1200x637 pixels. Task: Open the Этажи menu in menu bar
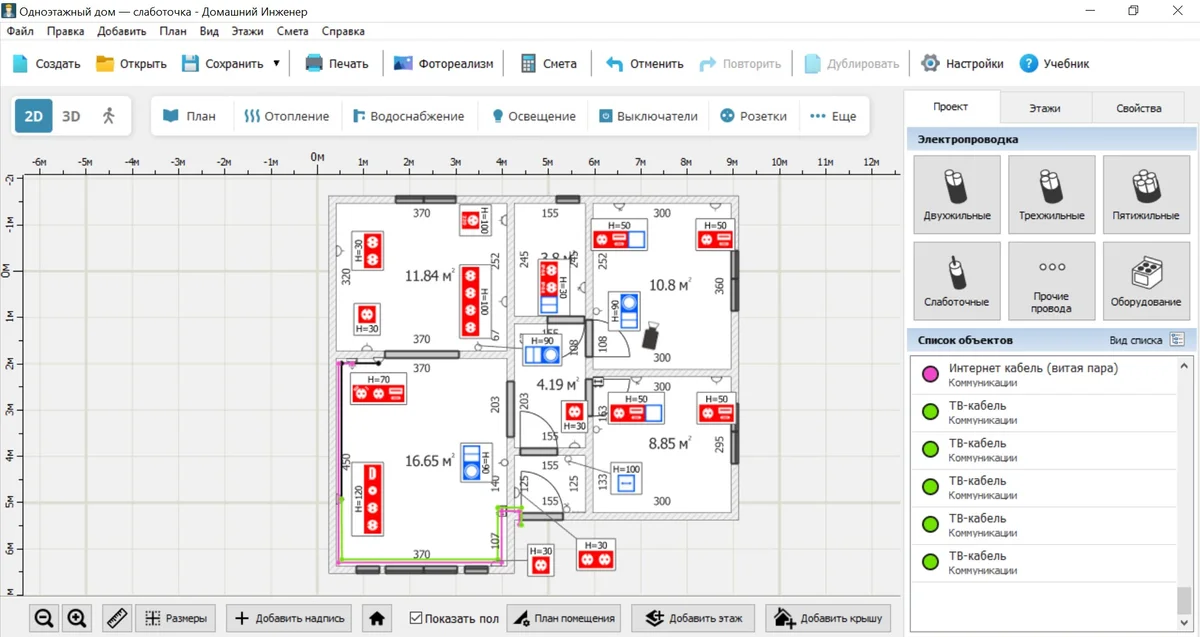tap(247, 31)
